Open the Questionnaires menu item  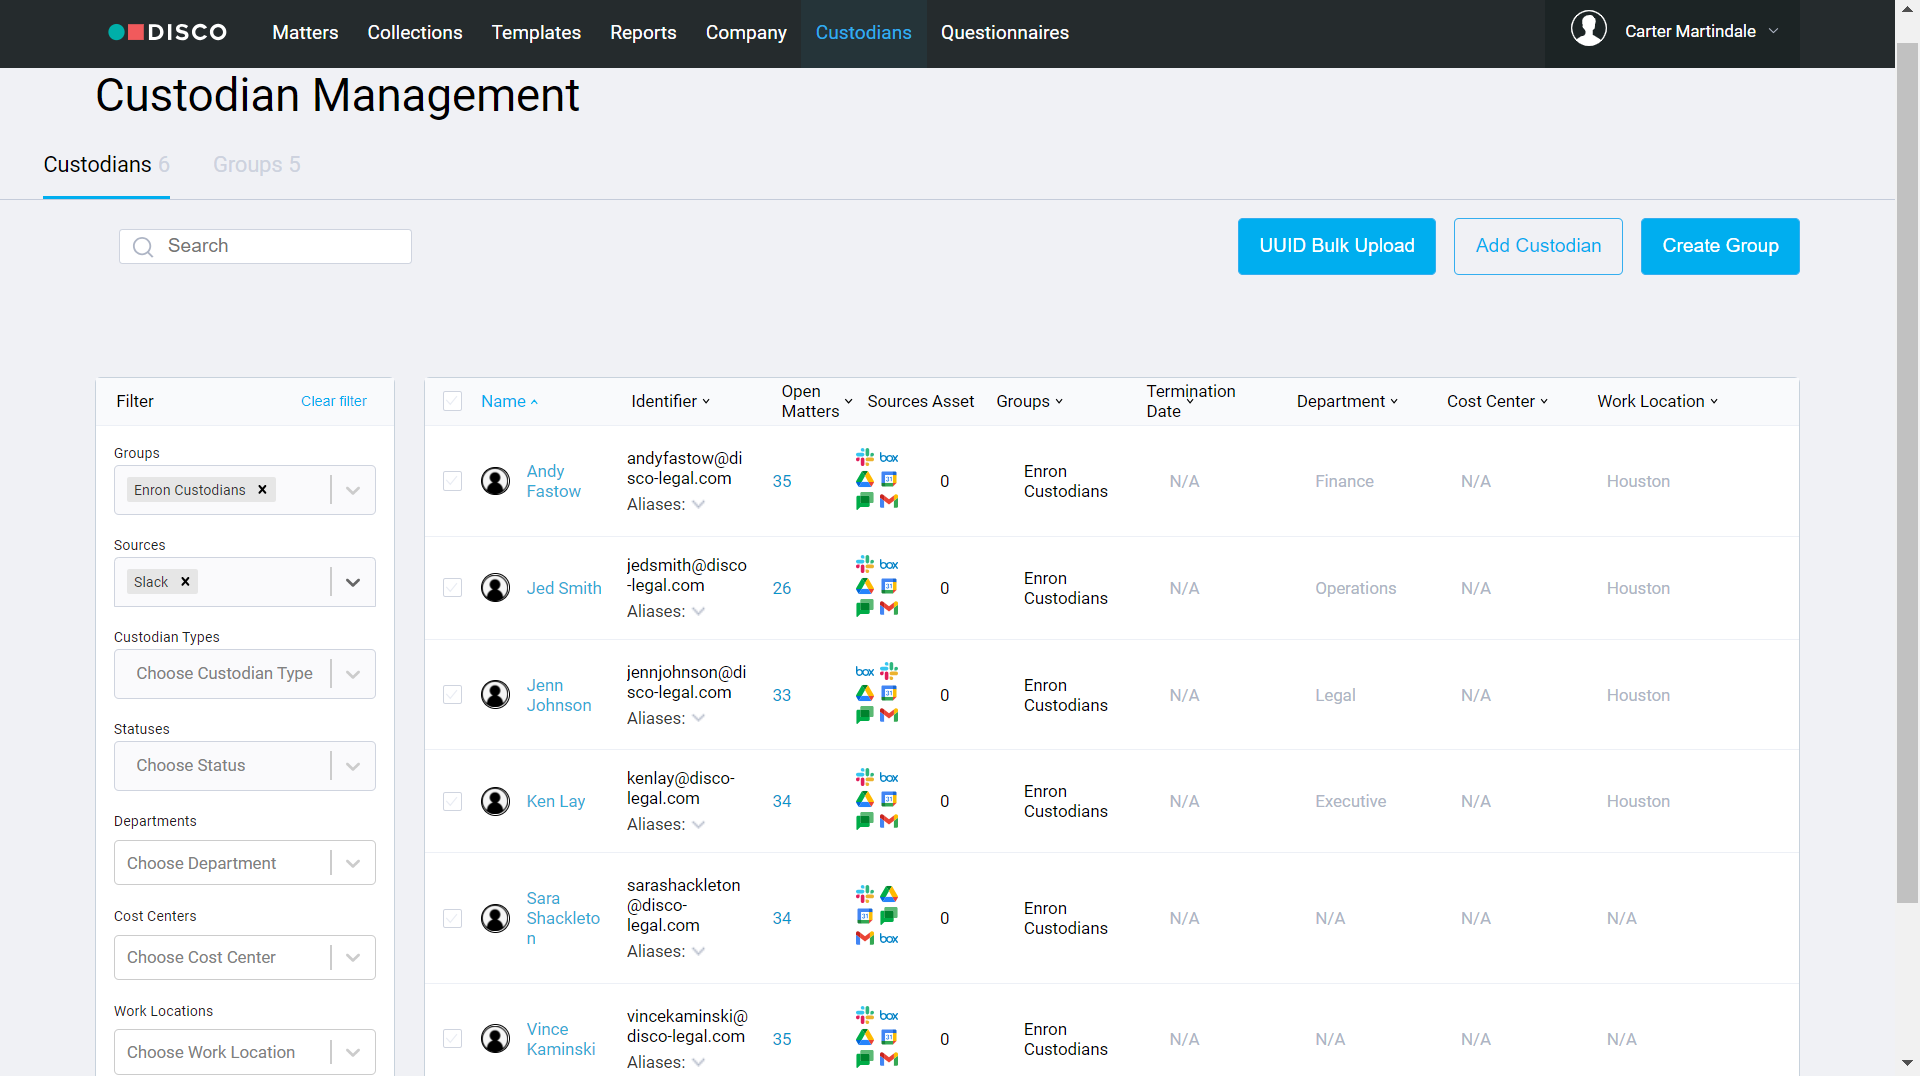point(1004,33)
